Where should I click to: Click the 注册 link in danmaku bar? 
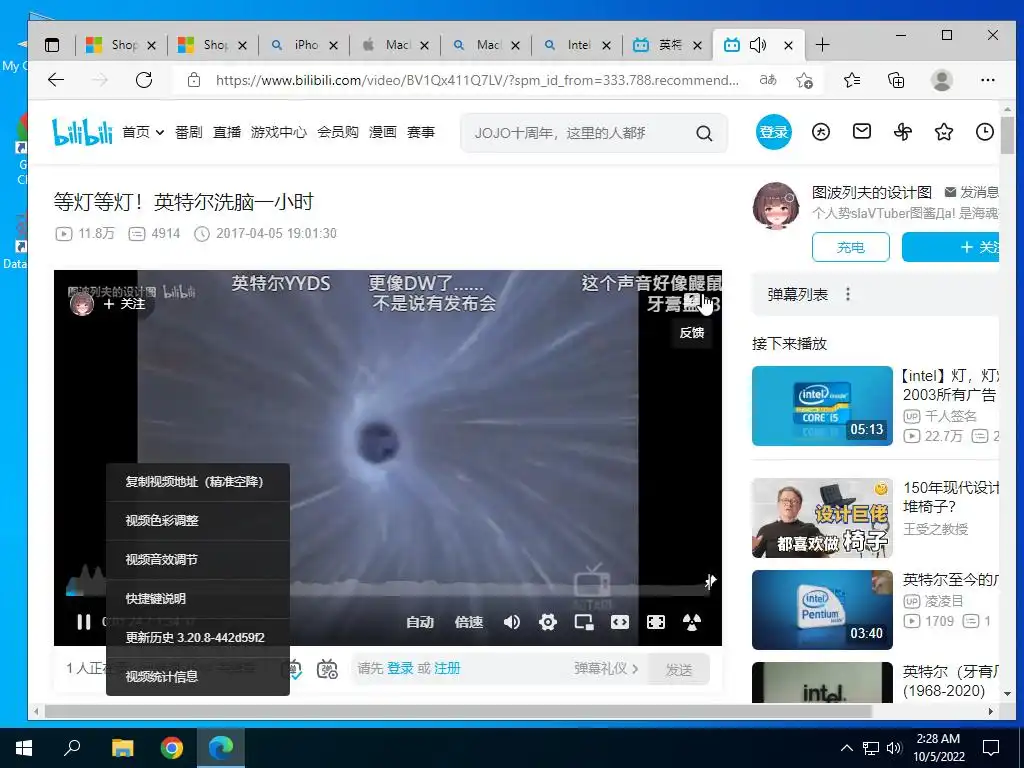coord(447,668)
